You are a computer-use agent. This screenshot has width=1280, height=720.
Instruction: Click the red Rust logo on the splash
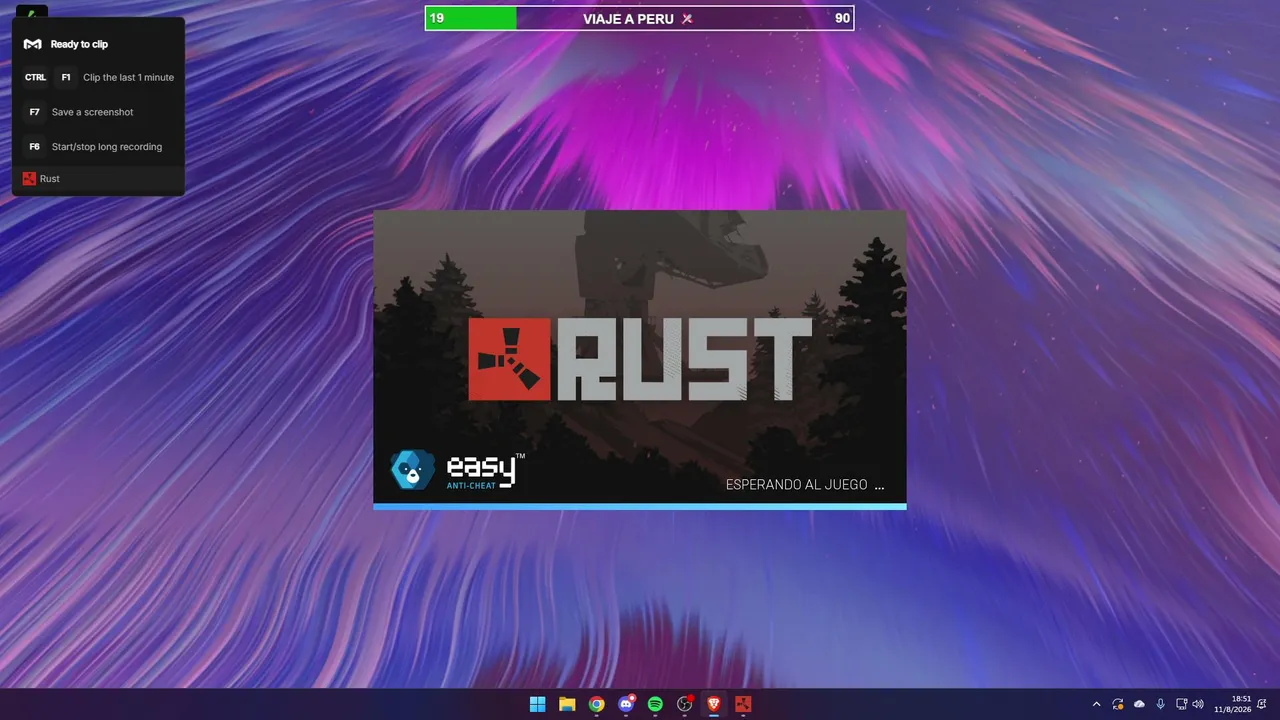click(x=510, y=359)
